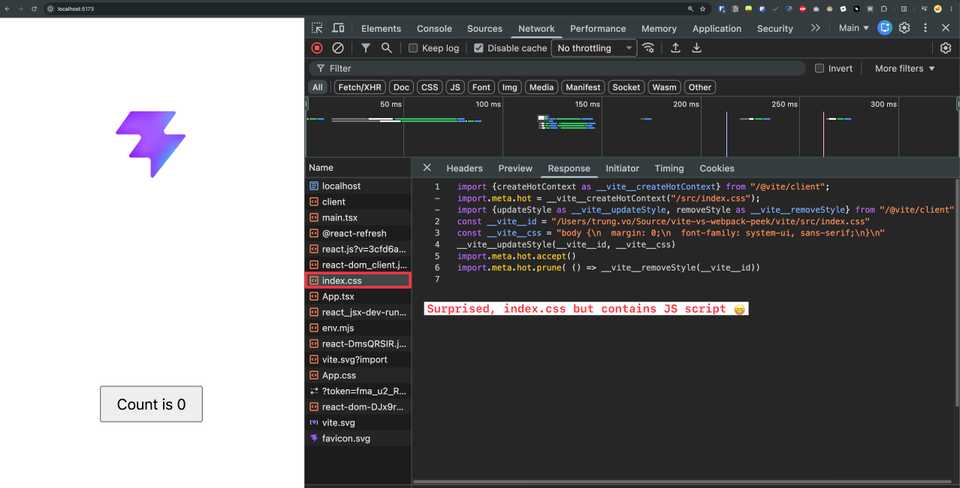Switch to Elements panel
960x488 pixels.
(x=381, y=28)
